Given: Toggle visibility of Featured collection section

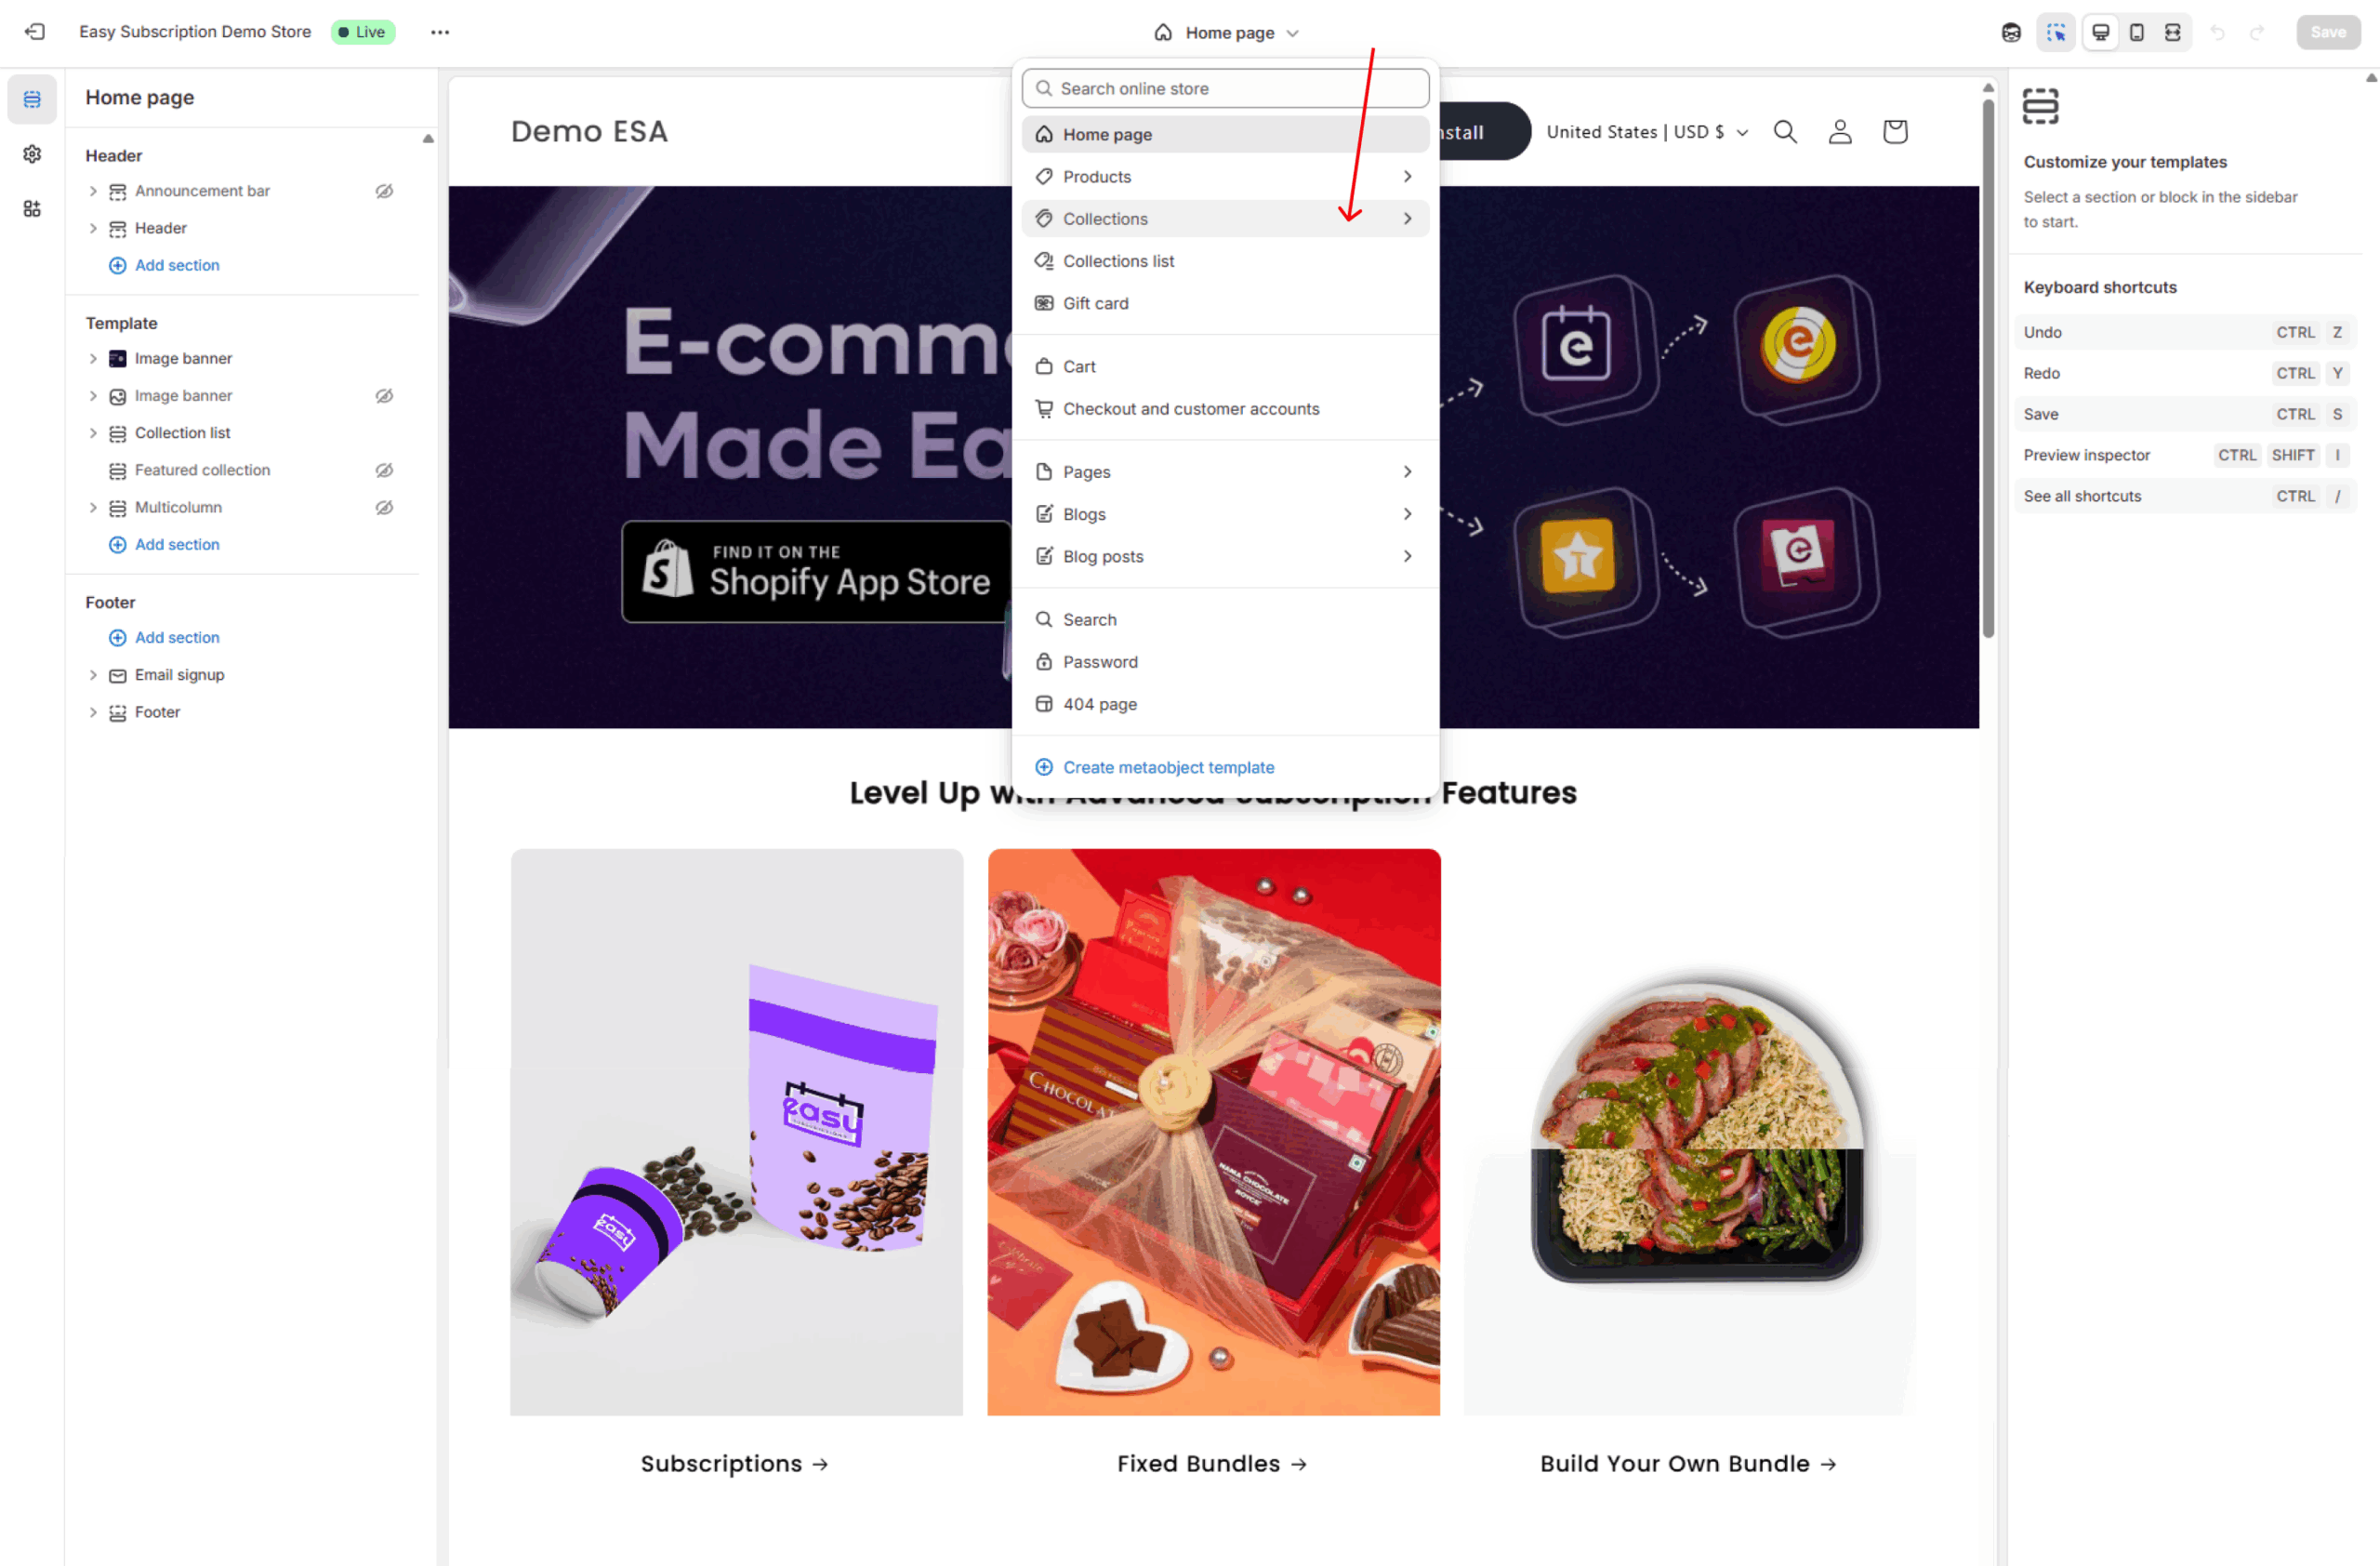Looking at the screenshot, I should pos(384,470).
